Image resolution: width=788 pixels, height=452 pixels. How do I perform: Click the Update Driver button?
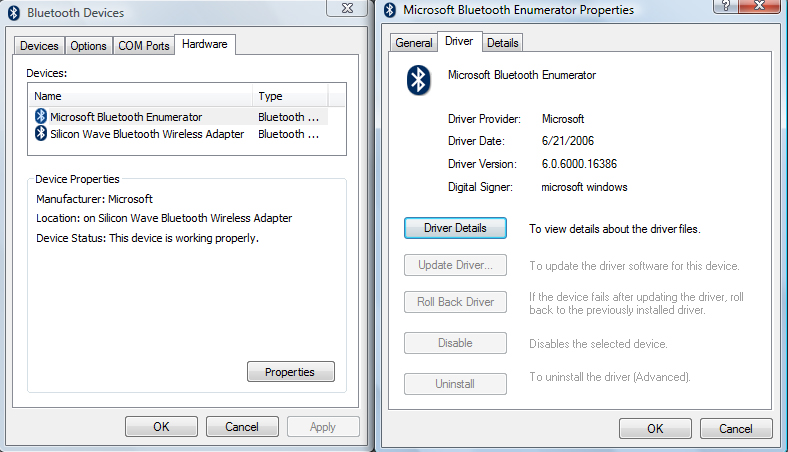point(455,265)
